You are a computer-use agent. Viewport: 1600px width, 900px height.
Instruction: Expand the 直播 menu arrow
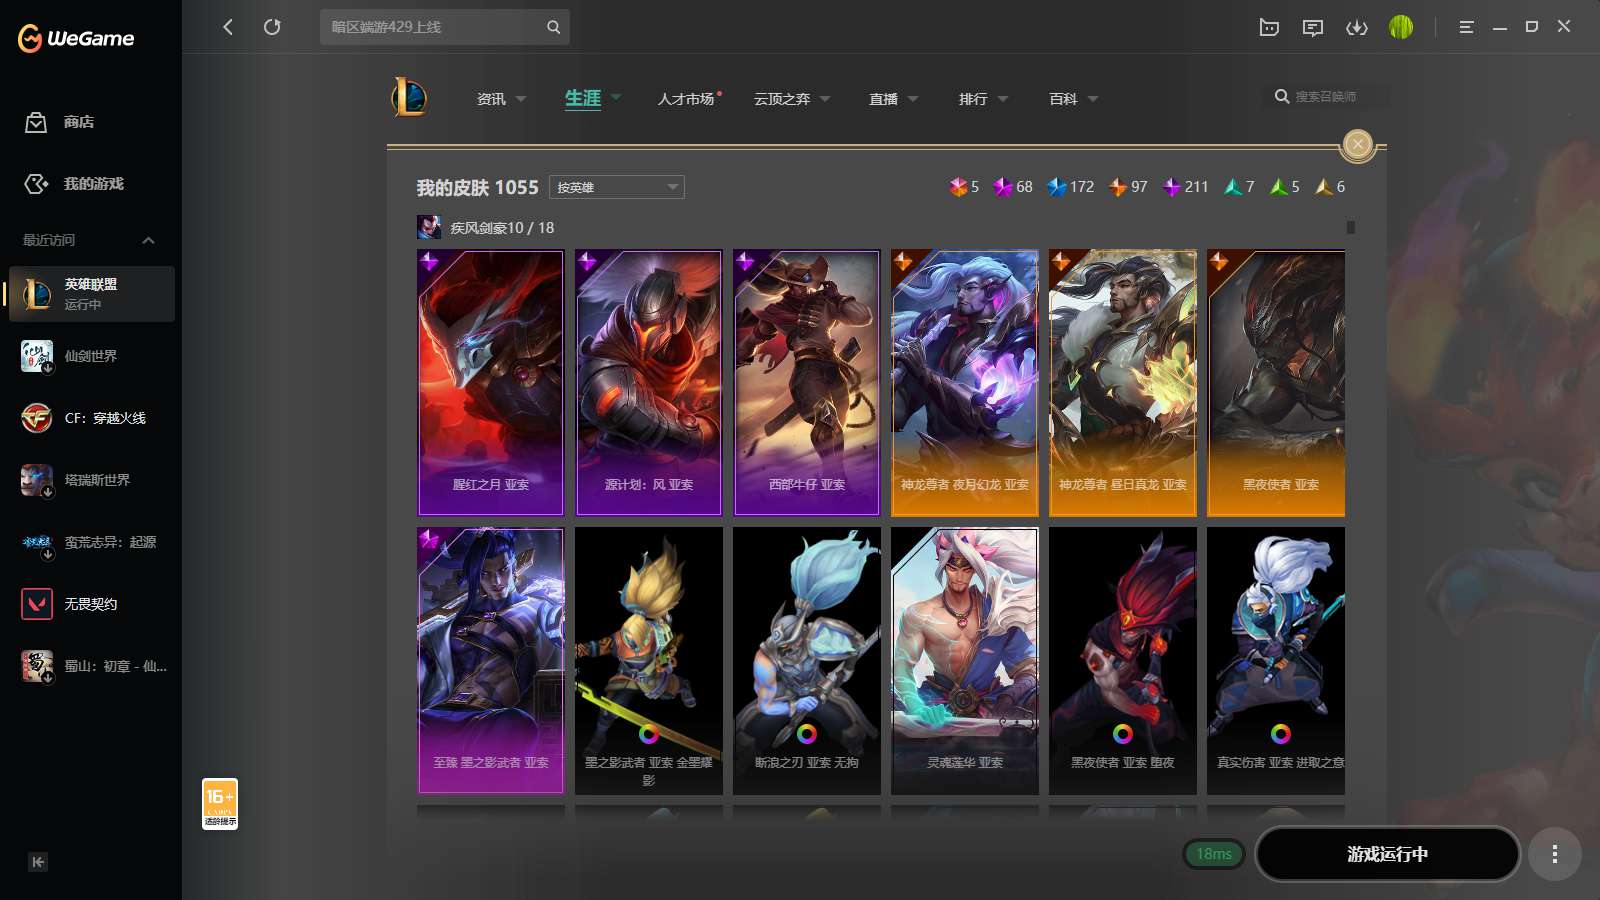pos(913,99)
